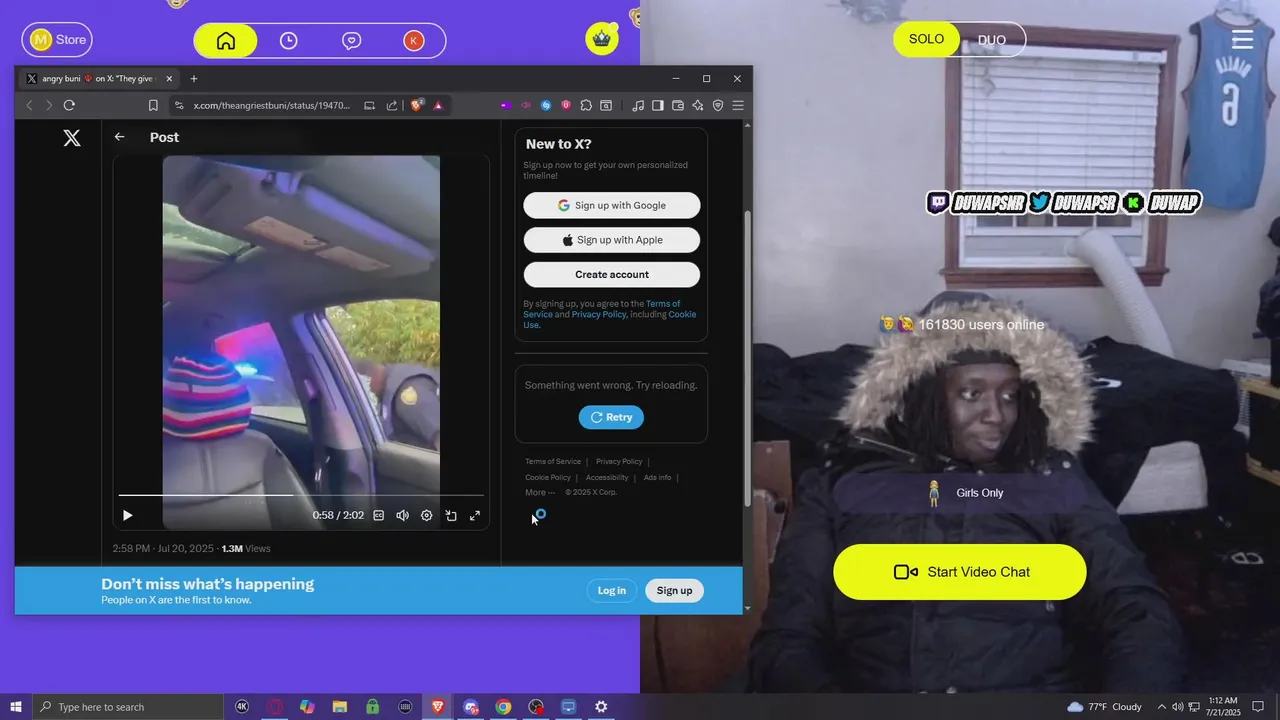Open Settings gear in taskbar
Screen dimensions: 1280x720
[601, 707]
